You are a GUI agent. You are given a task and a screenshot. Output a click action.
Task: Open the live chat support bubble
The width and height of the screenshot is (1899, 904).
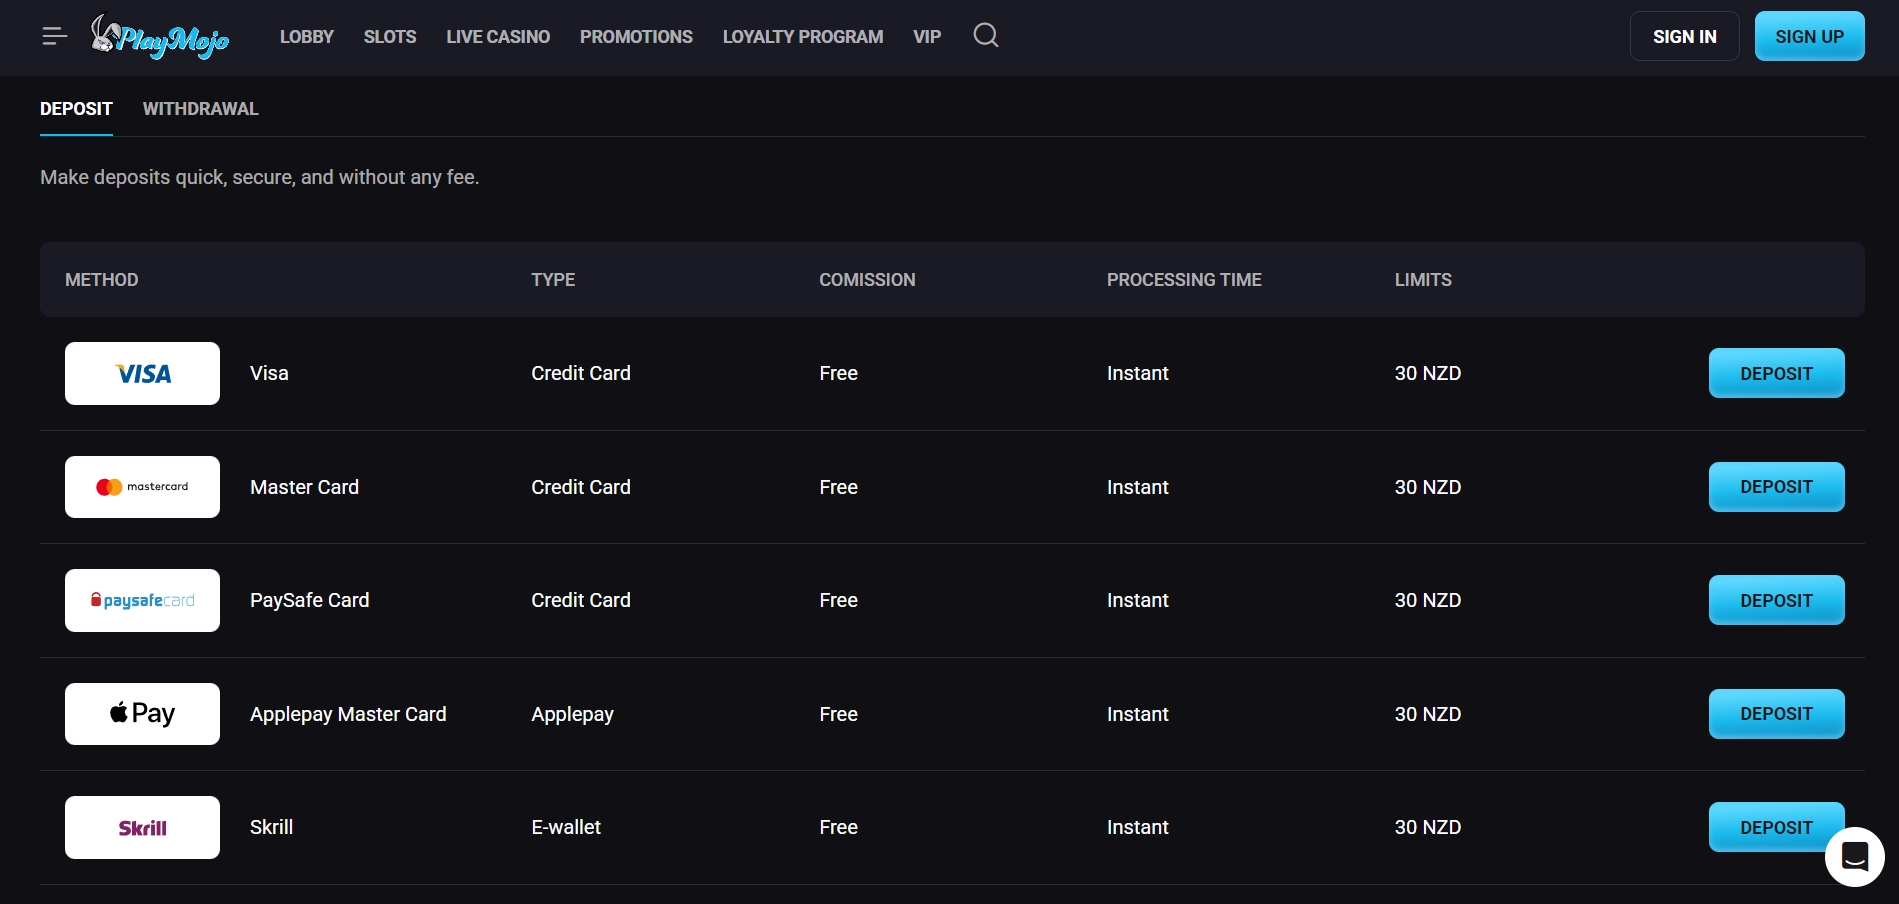click(1854, 857)
